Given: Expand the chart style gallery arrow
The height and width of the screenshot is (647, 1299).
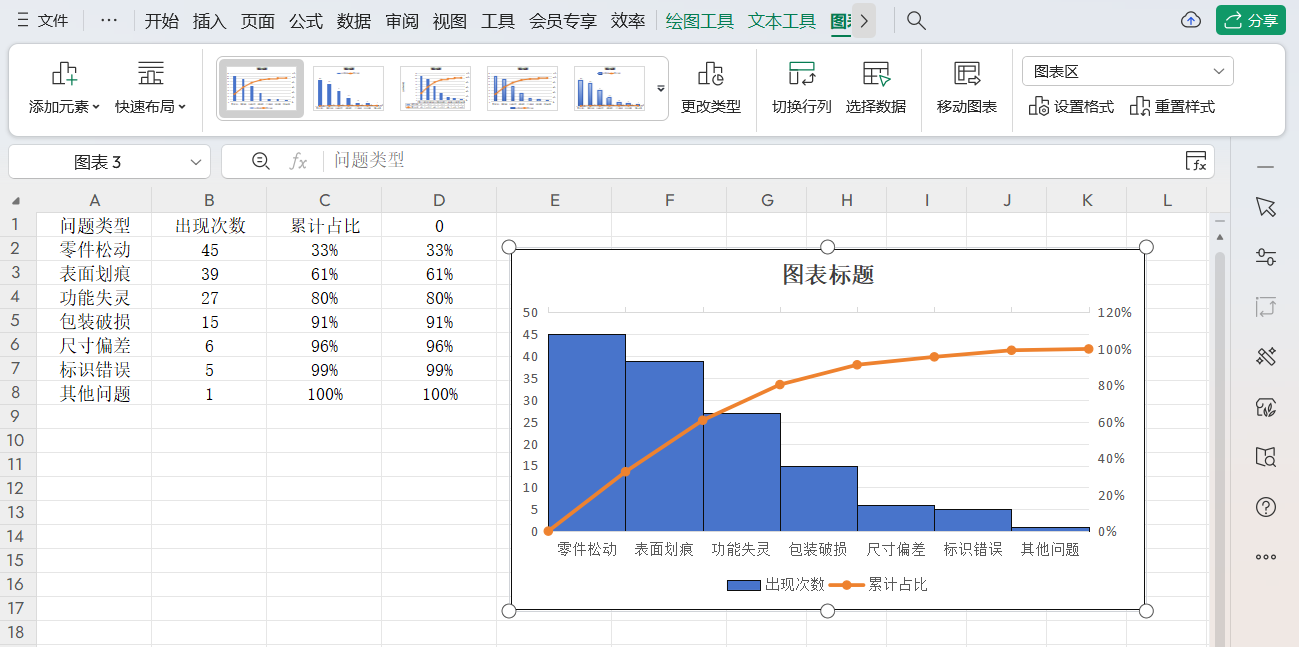Looking at the screenshot, I should pos(659,88).
